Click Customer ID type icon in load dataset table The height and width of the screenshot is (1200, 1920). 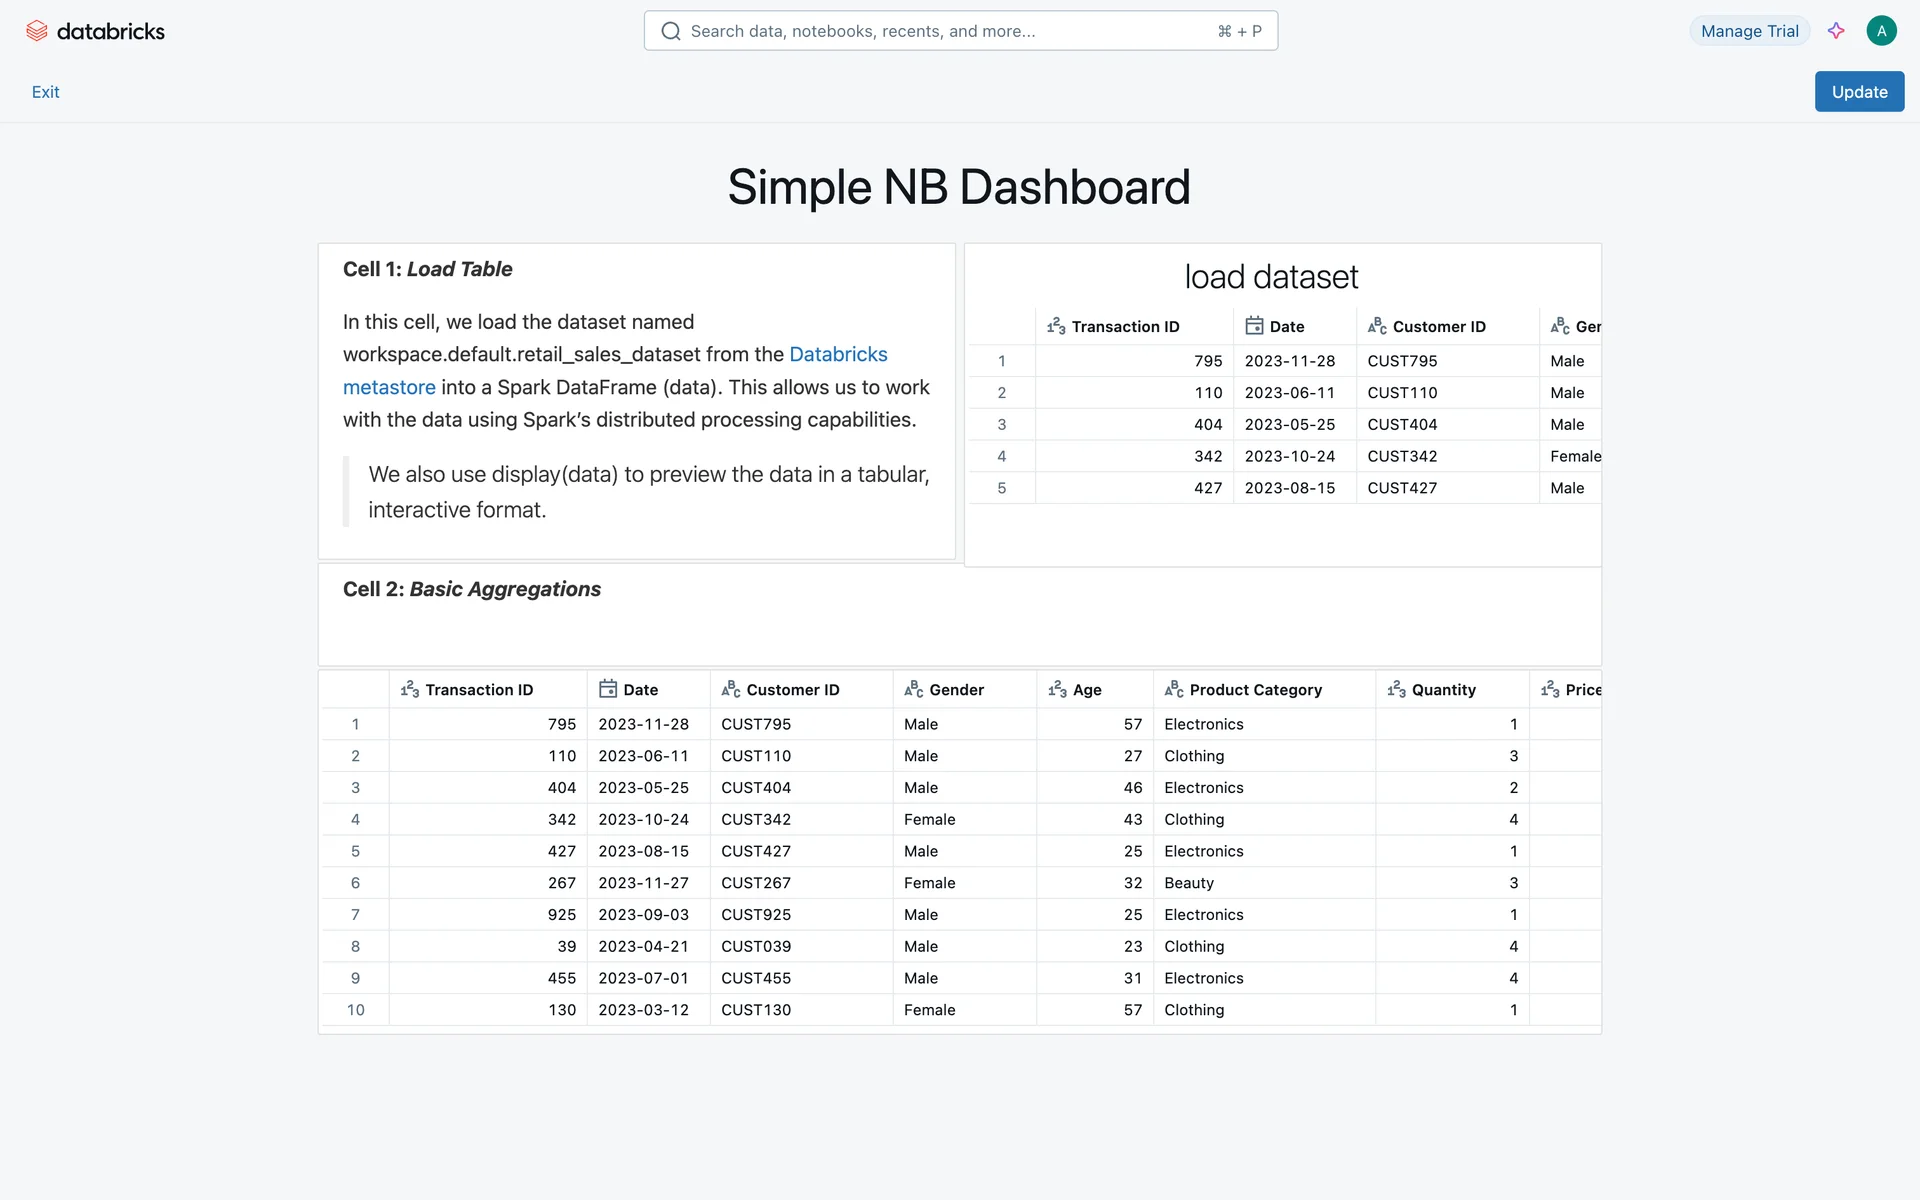click(x=1377, y=326)
